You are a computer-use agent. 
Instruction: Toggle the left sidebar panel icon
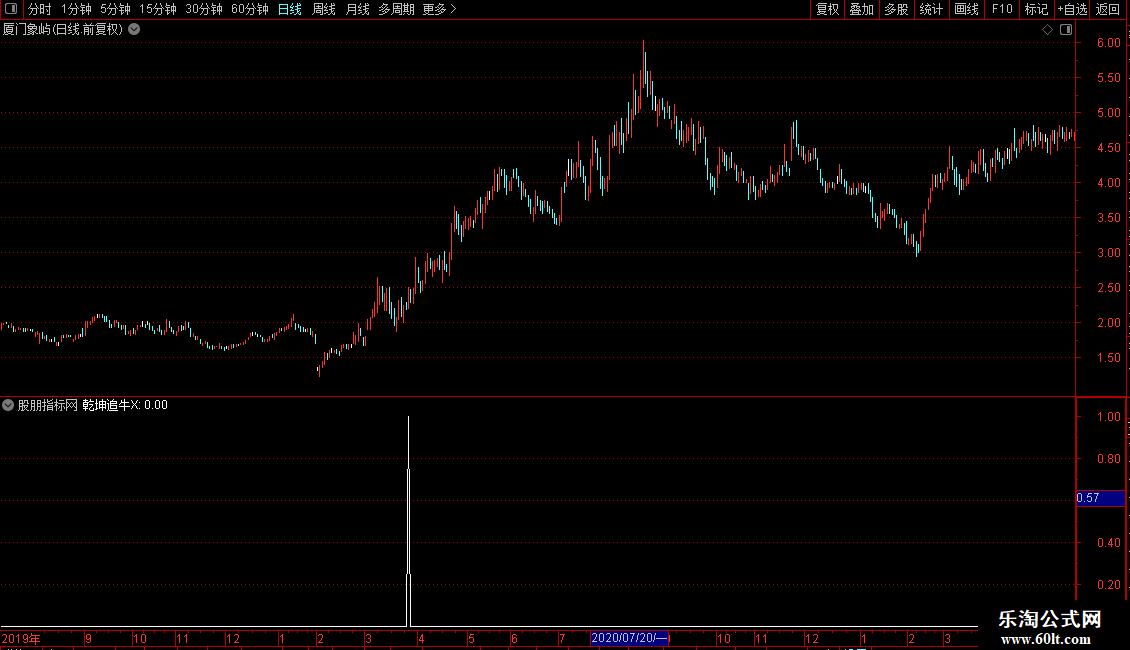pos(11,9)
